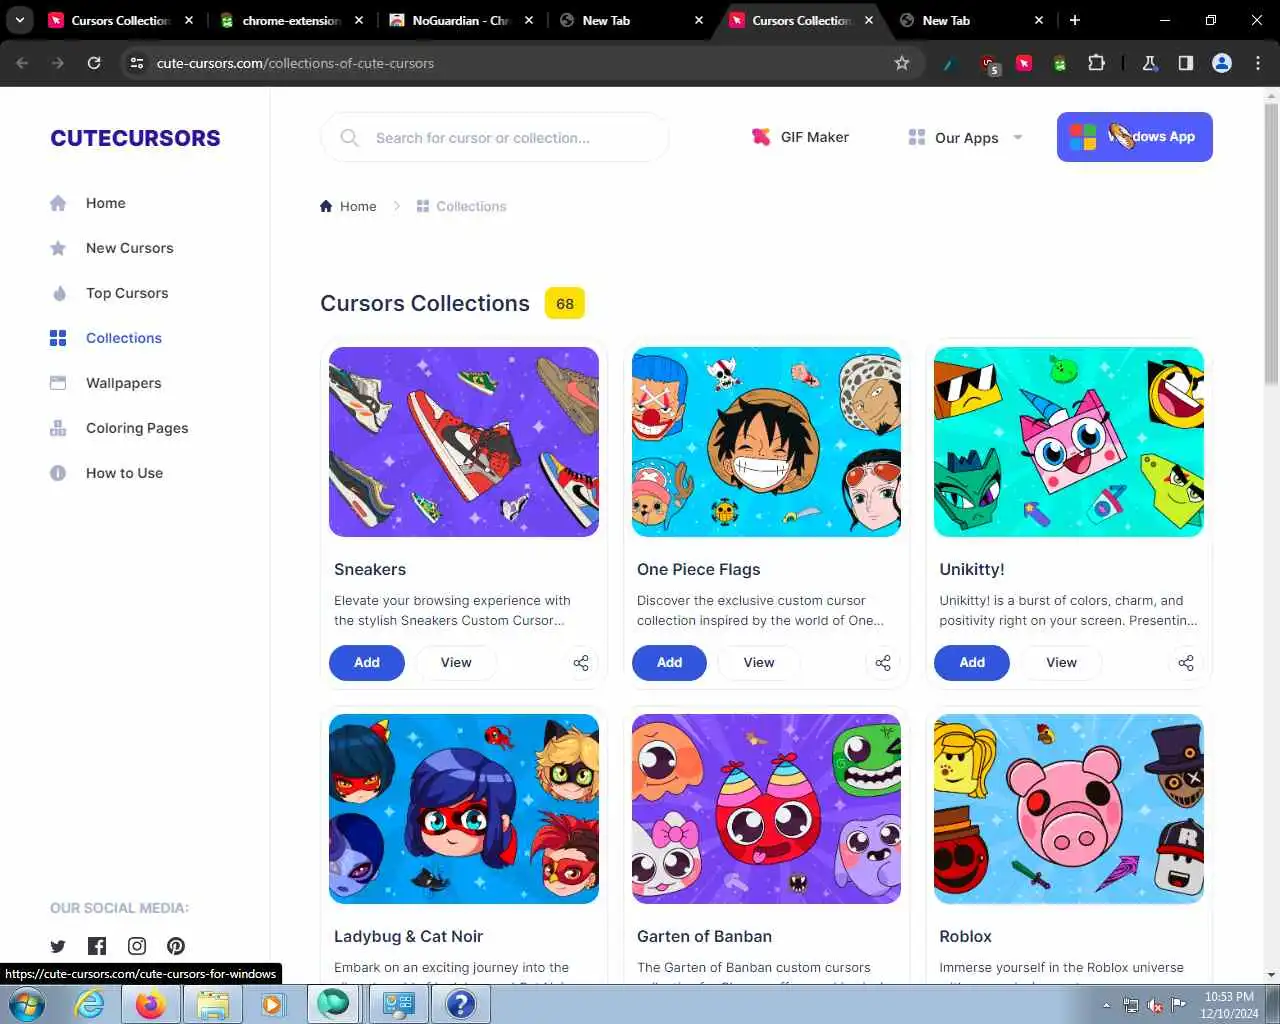Click the Home breadcrumb link

pos(348,206)
